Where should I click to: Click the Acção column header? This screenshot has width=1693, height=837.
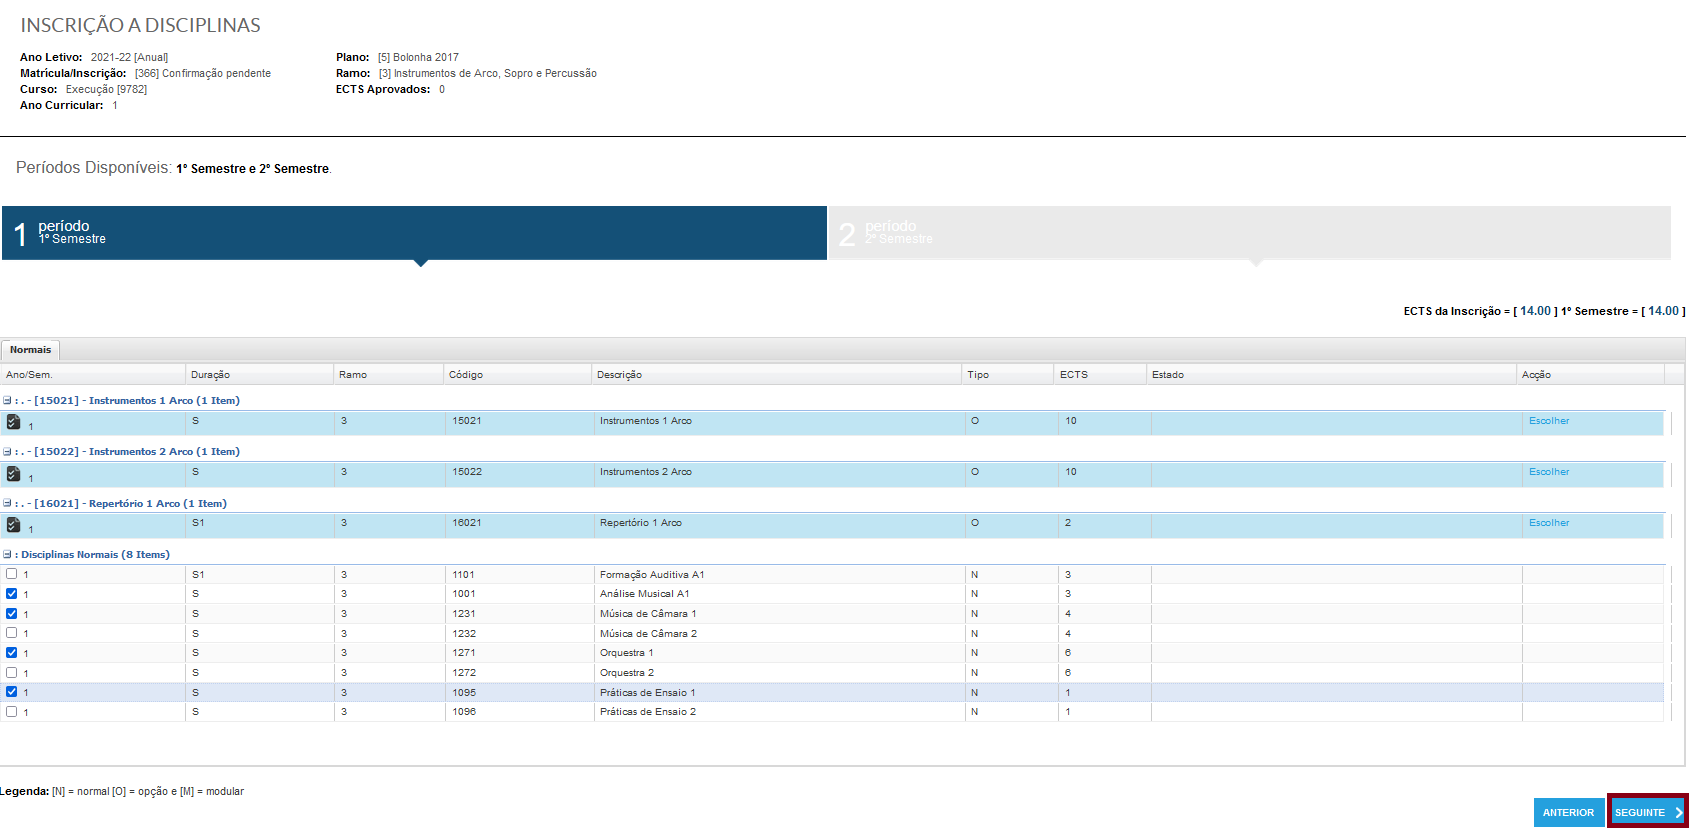(x=1591, y=375)
